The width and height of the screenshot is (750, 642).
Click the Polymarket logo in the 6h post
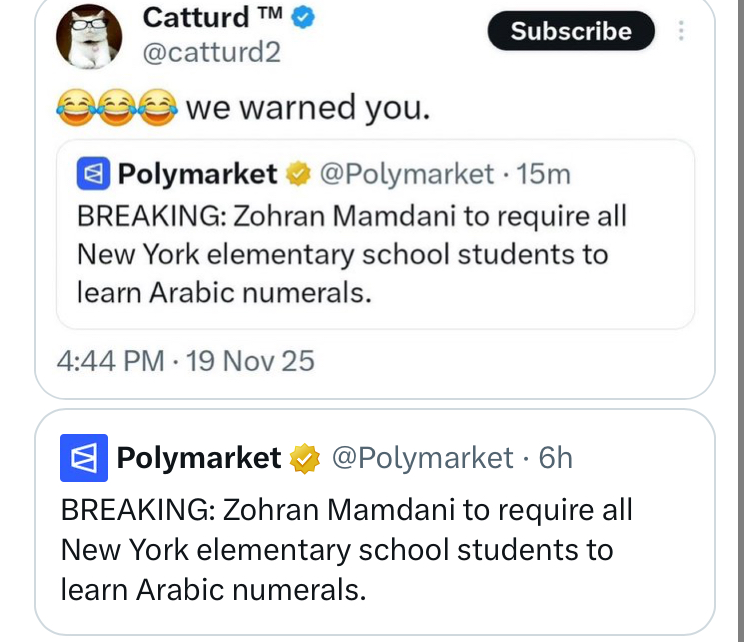[84, 459]
